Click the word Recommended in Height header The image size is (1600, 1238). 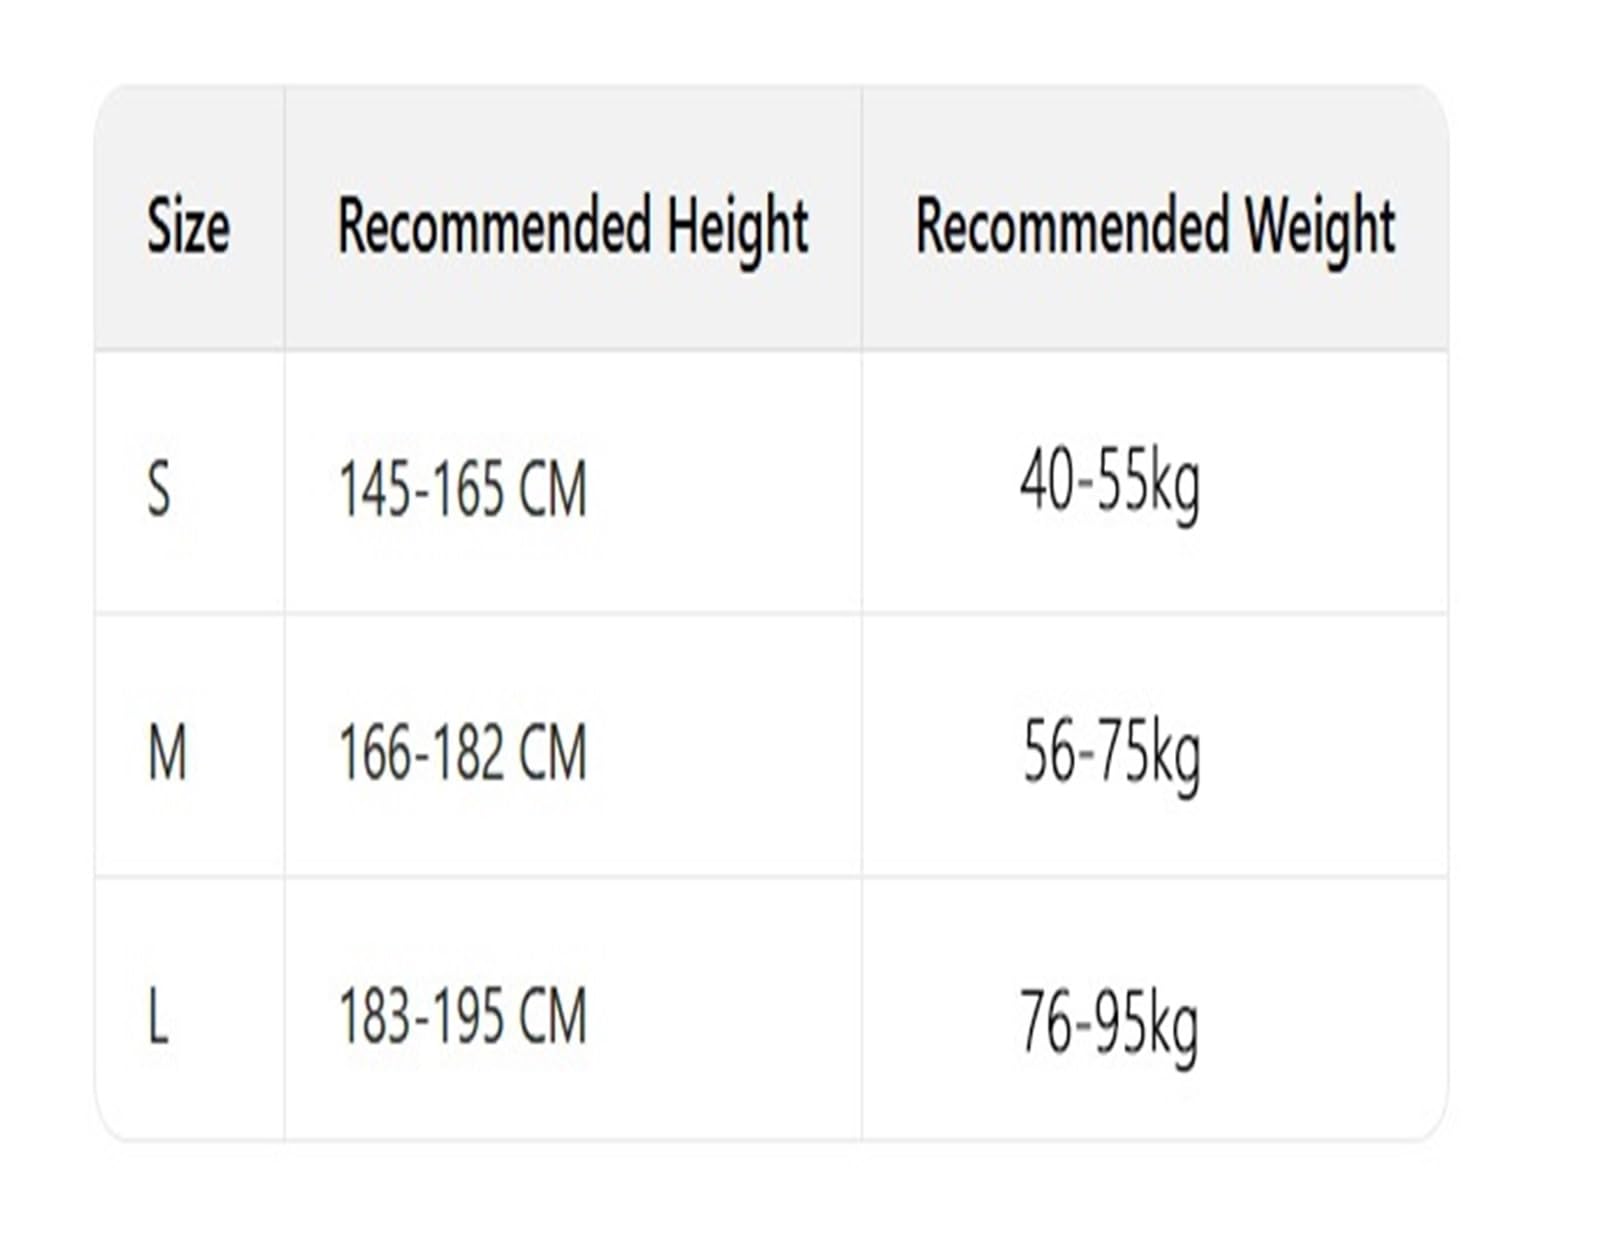pyautogui.click(x=495, y=224)
